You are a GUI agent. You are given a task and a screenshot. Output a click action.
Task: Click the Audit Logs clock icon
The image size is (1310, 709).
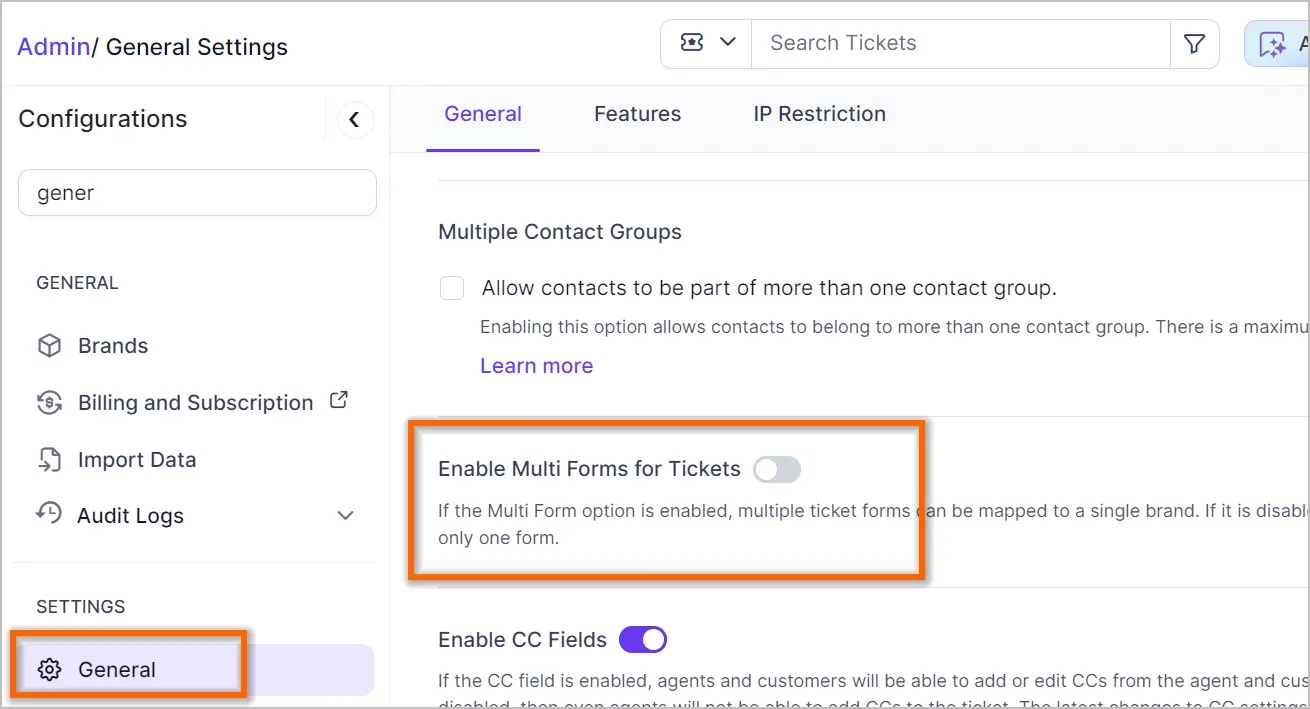coord(49,514)
